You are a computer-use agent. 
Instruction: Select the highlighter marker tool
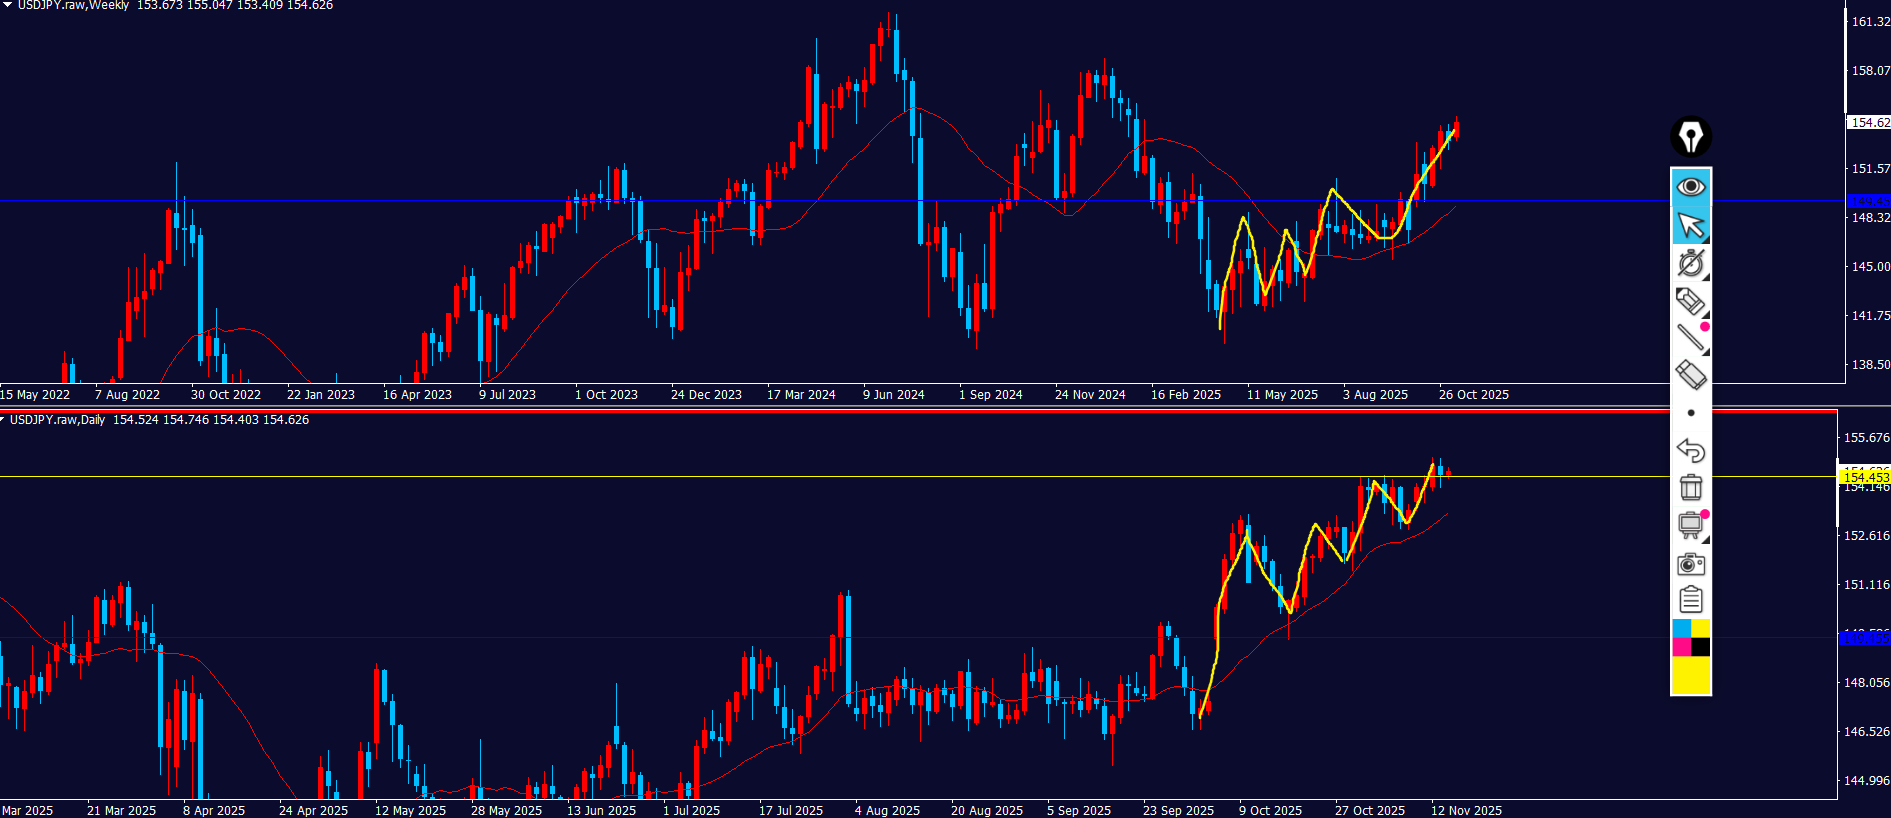click(1690, 301)
